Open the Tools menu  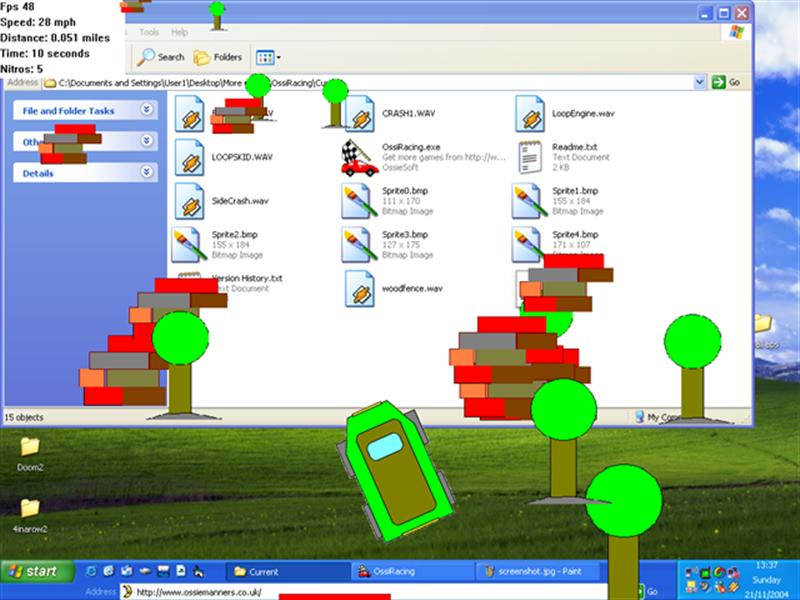point(149,32)
